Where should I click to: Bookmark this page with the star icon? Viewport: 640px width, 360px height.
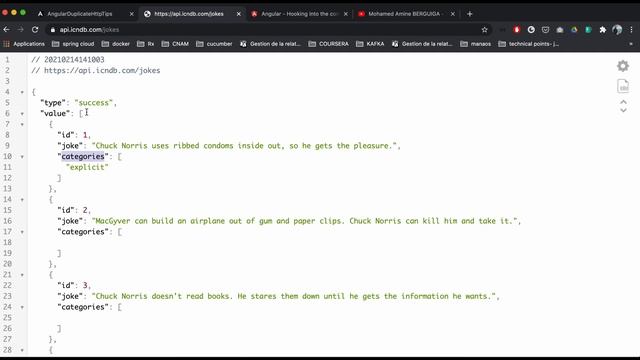click(484, 30)
